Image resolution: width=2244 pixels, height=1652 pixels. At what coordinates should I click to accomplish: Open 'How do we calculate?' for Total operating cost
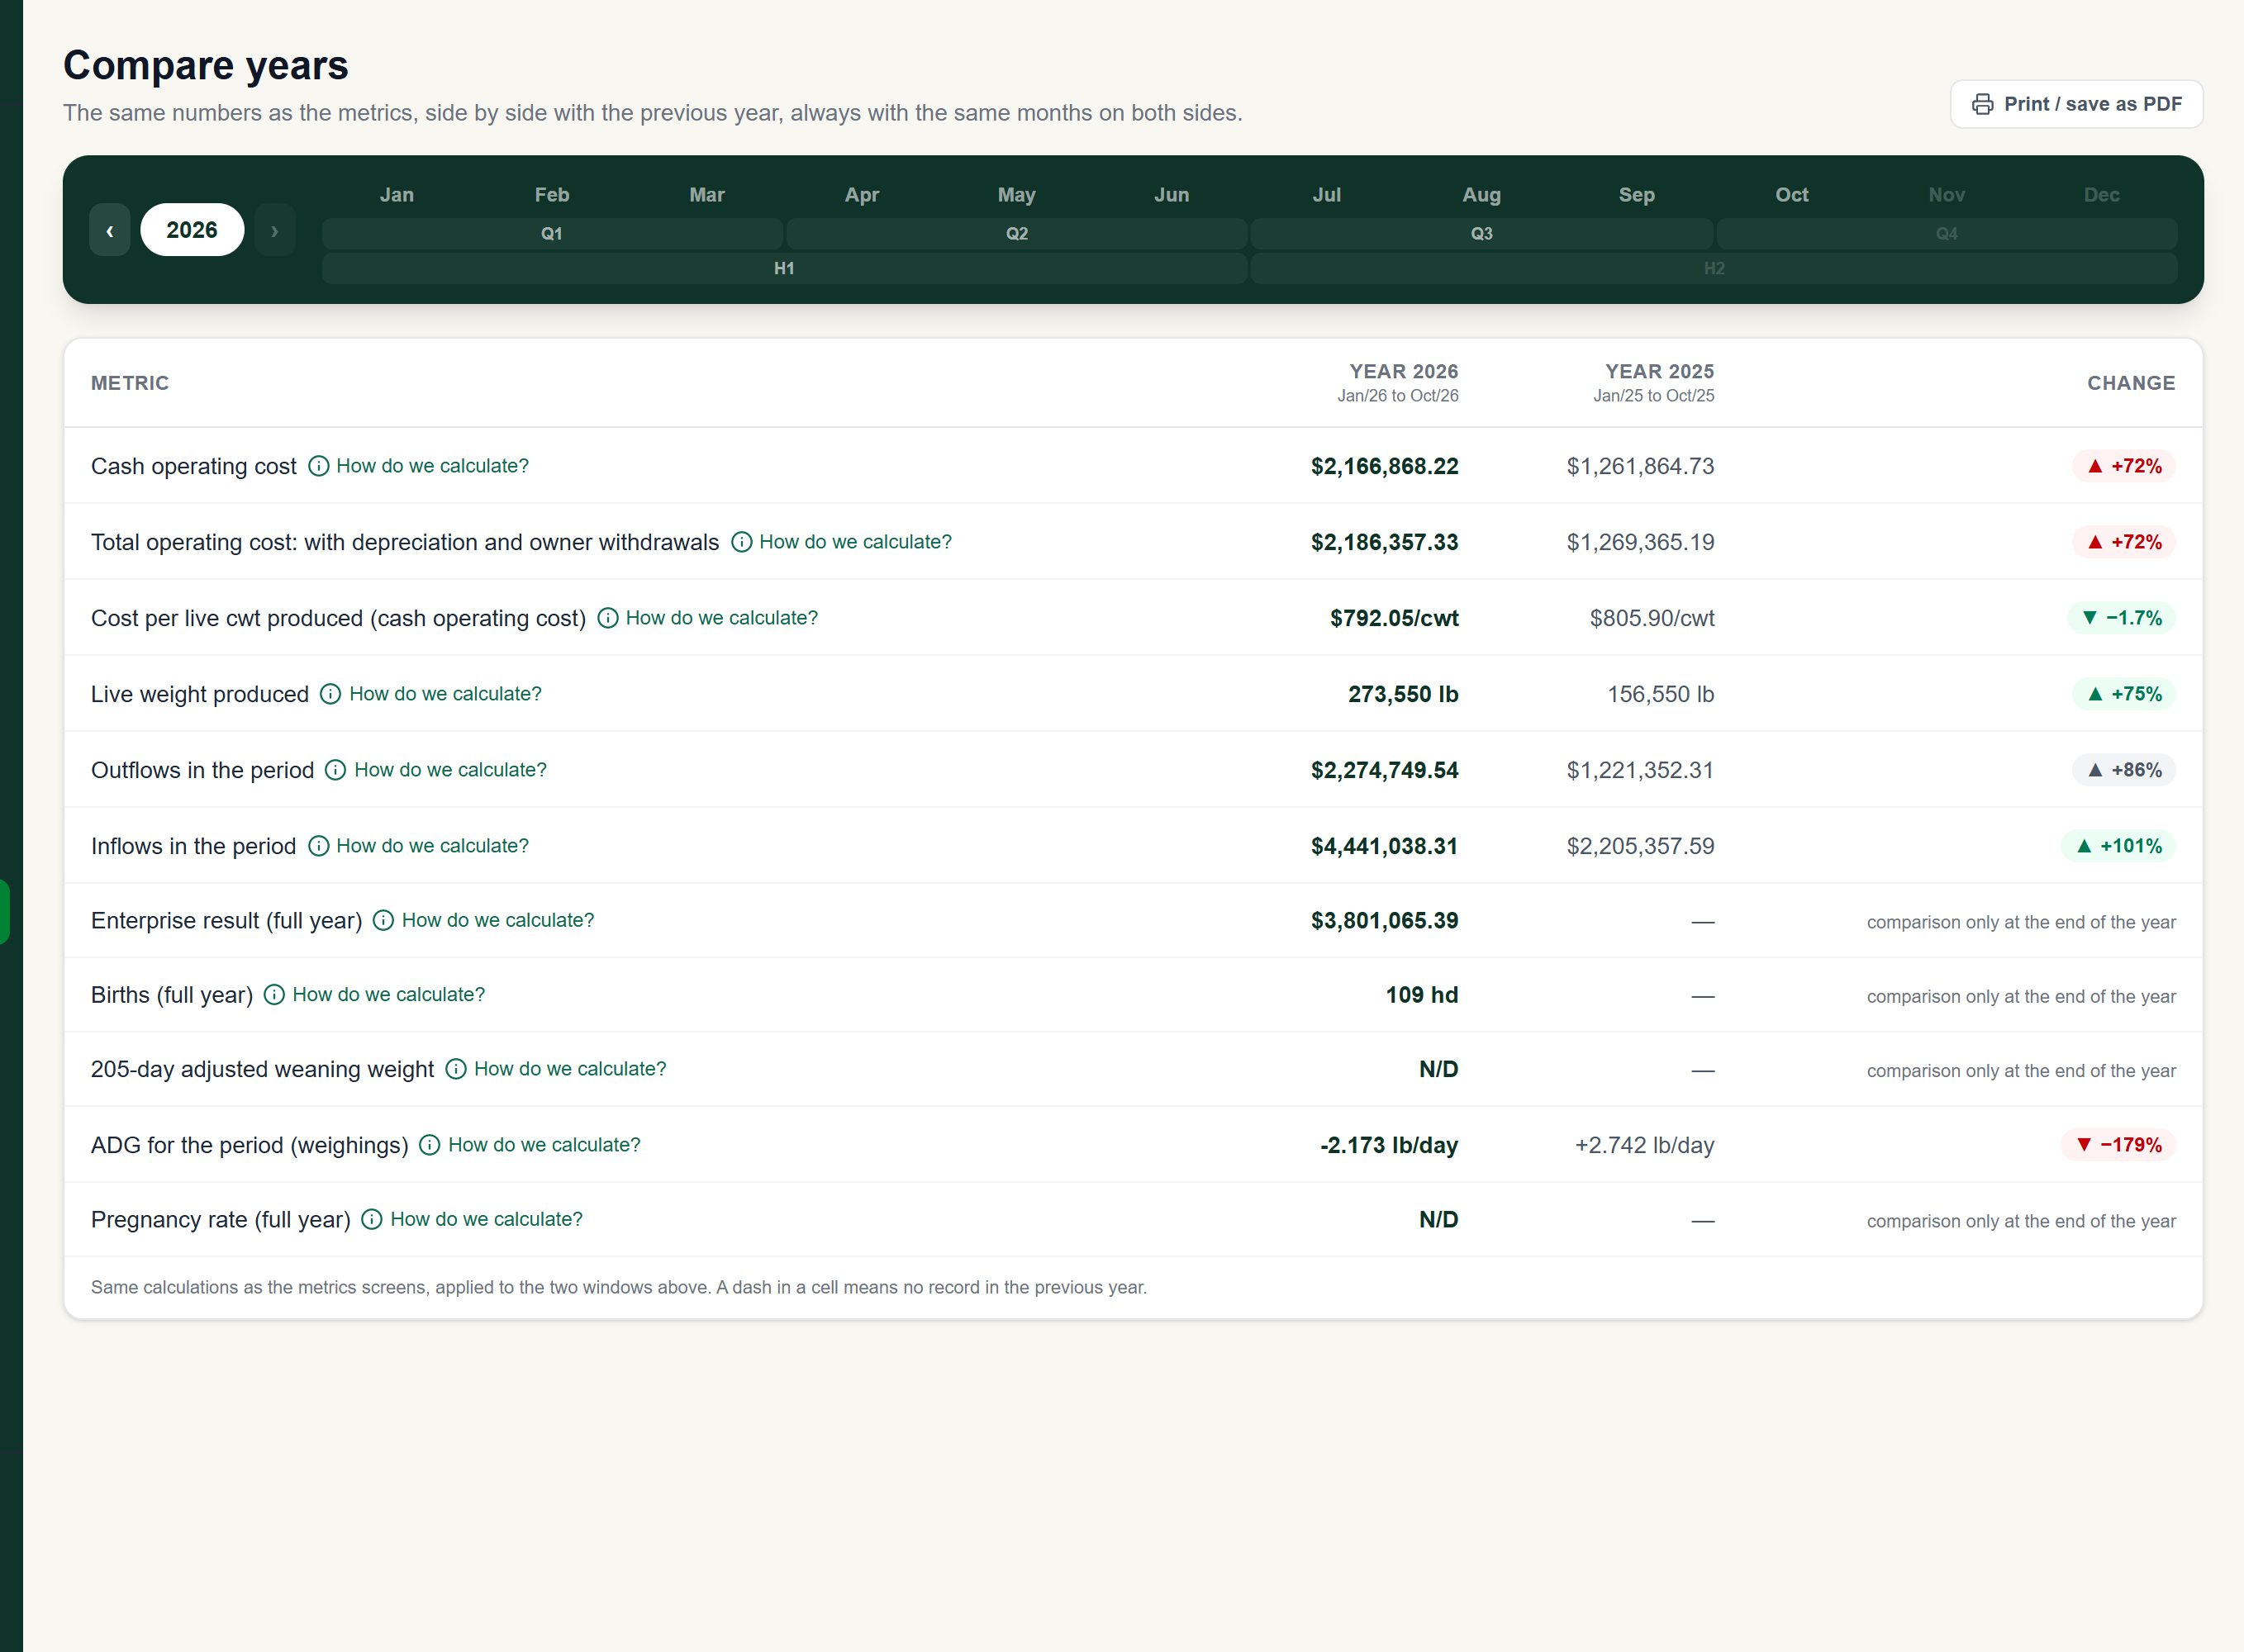click(x=855, y=542)
